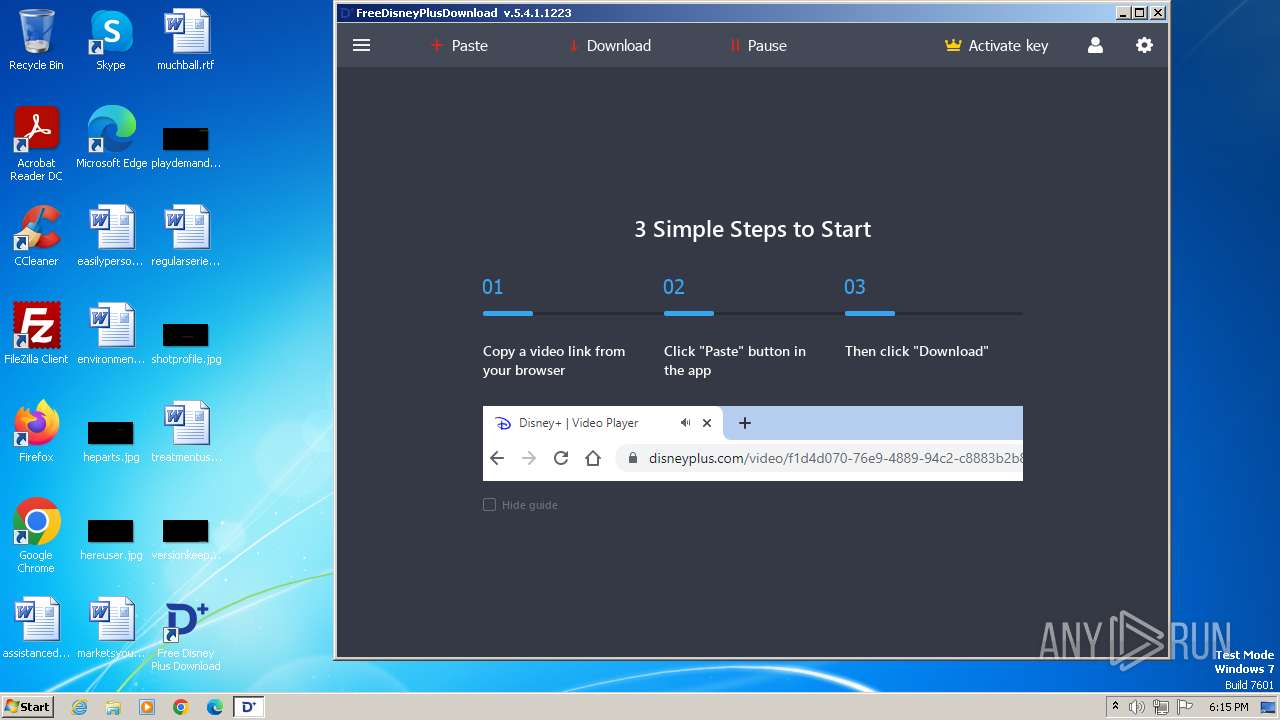
Task: Open the Skype desktop shortcut
Action: click(111, 40)
